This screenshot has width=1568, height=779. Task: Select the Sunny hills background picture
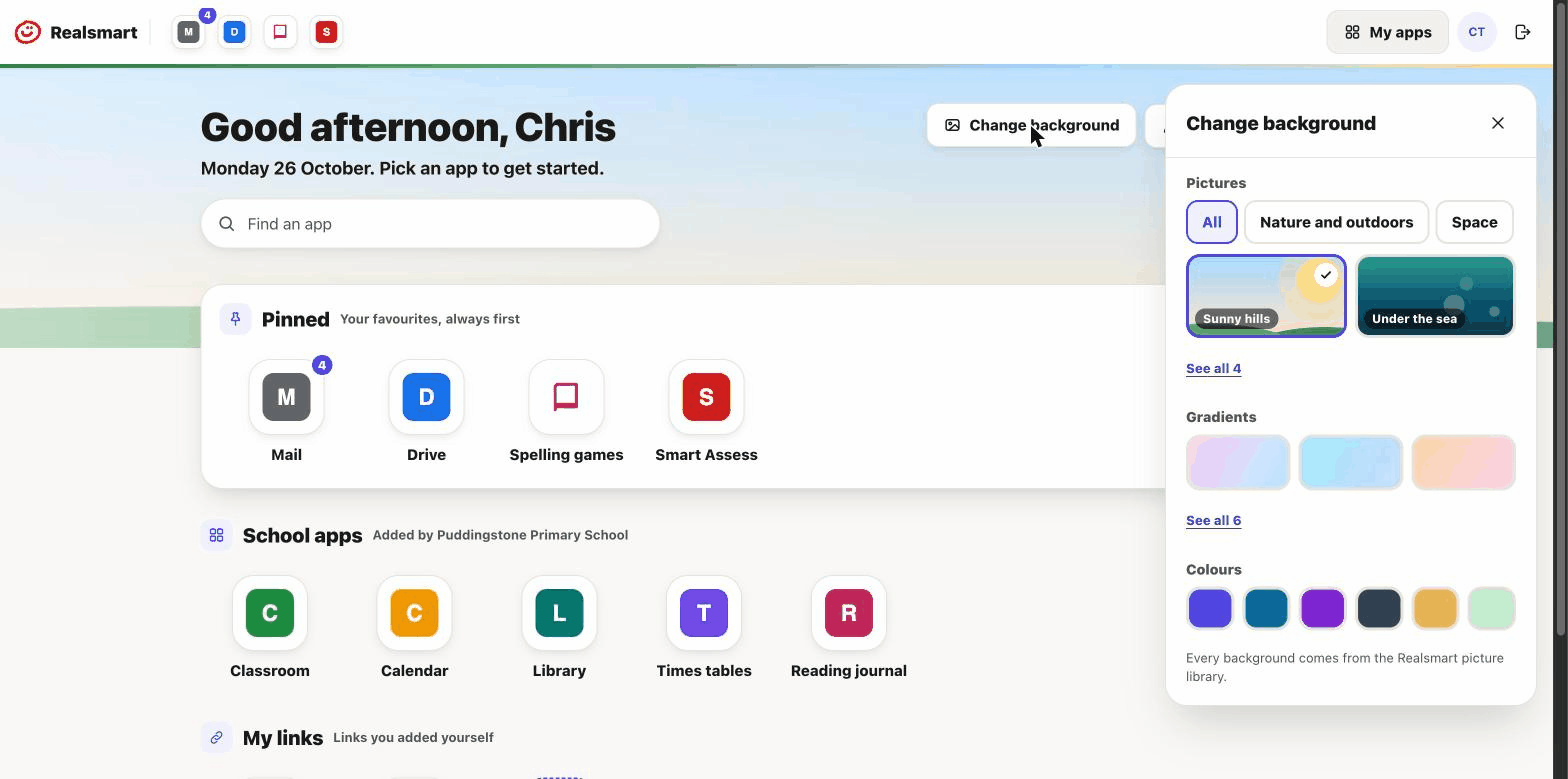coord(1266,296)
